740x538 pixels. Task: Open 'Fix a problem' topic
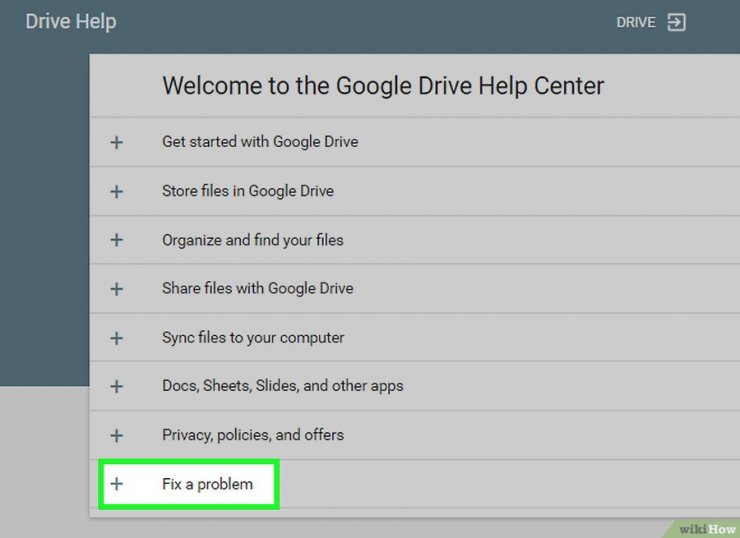(x=208, y=484)
